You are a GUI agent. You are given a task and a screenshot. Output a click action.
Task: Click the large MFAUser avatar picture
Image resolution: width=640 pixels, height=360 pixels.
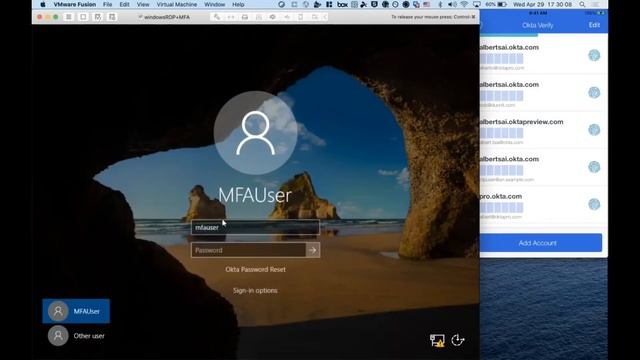256,133
